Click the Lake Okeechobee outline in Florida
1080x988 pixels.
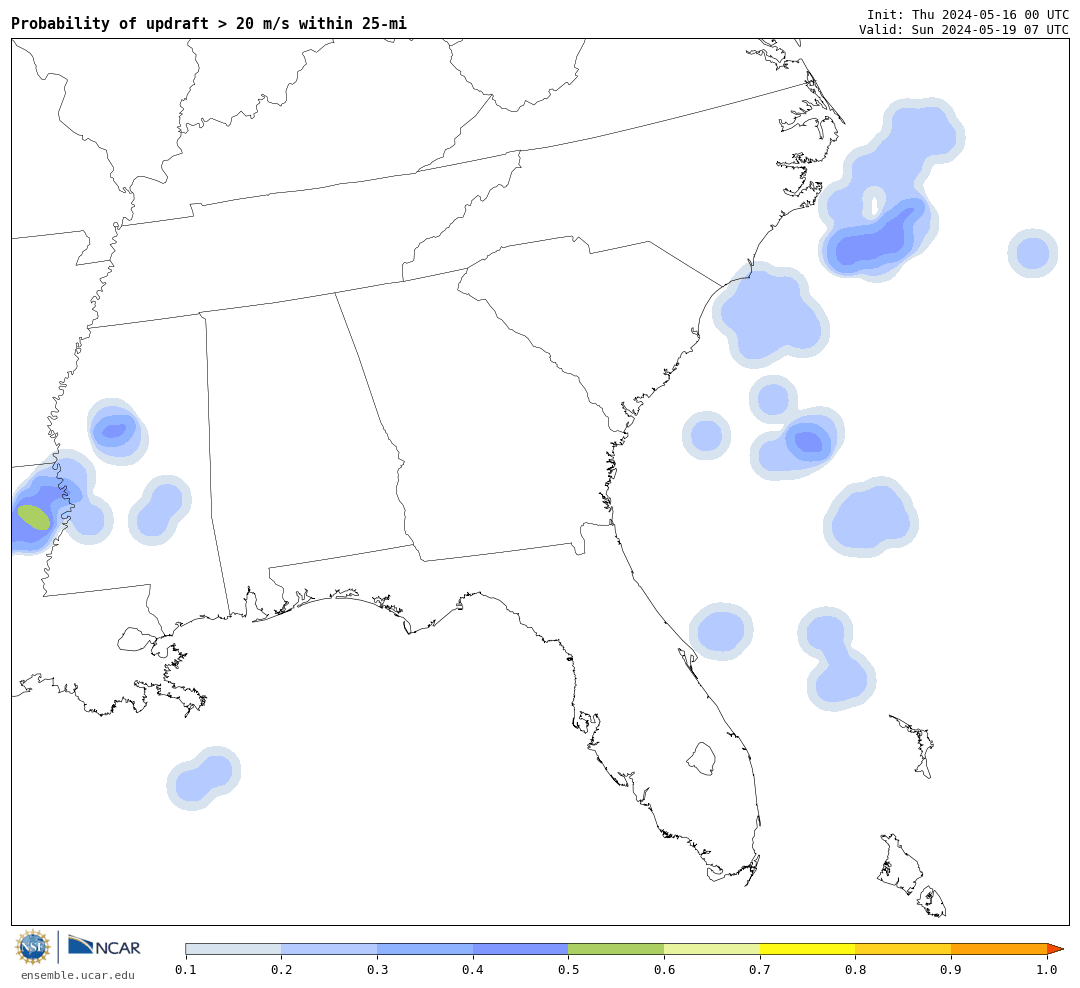click(x=701, y=759)
